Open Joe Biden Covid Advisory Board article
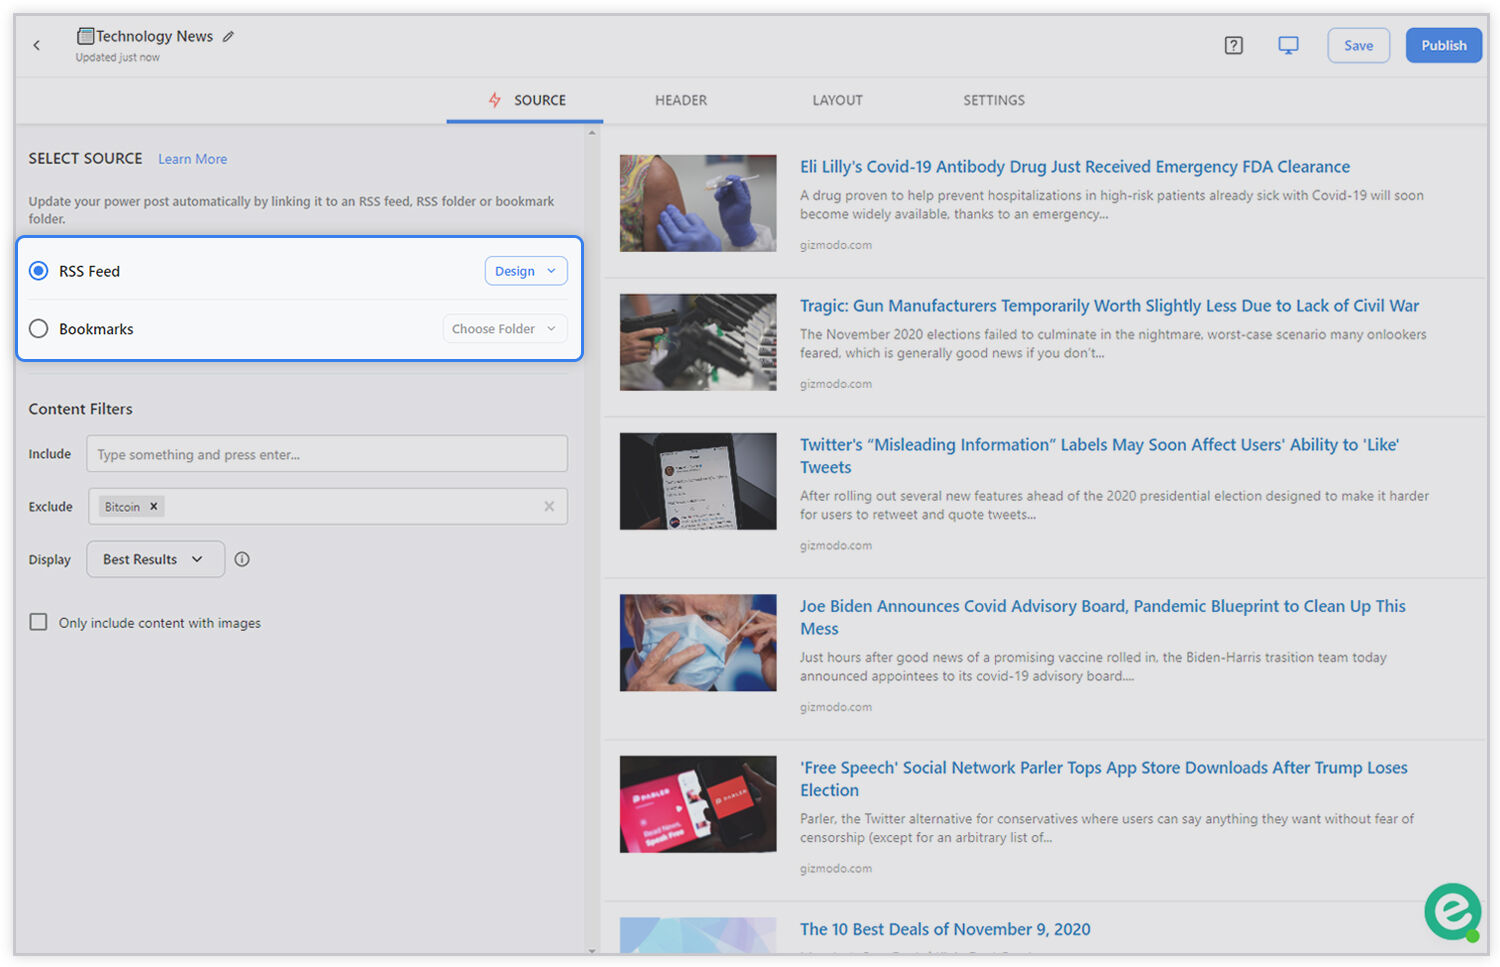This screenshot has height=967, width=1500. [x=1102, y=617]
